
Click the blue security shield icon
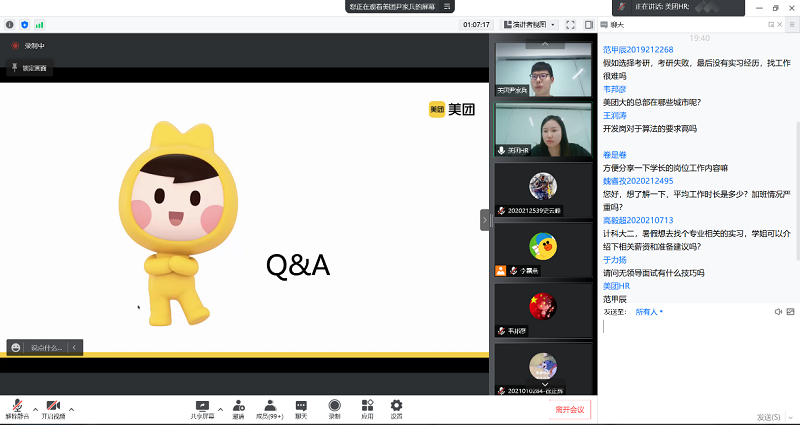(x=24, y=24)
